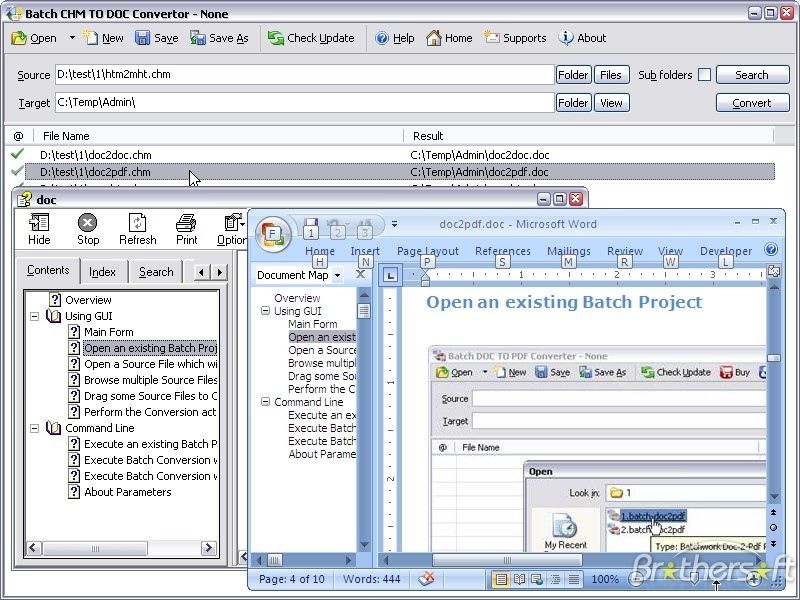Expand the Open button dropdown arrow
This screenshot has height=600, width=800.
pos(72,38)
